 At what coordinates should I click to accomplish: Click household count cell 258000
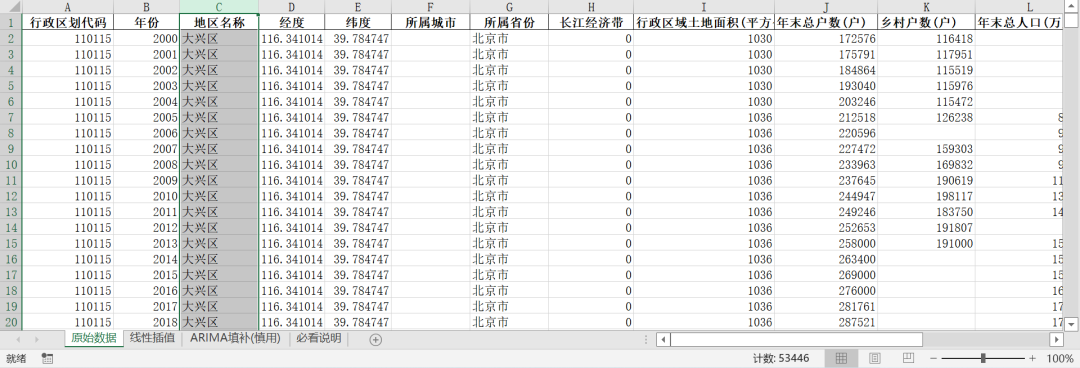point(826,243)
